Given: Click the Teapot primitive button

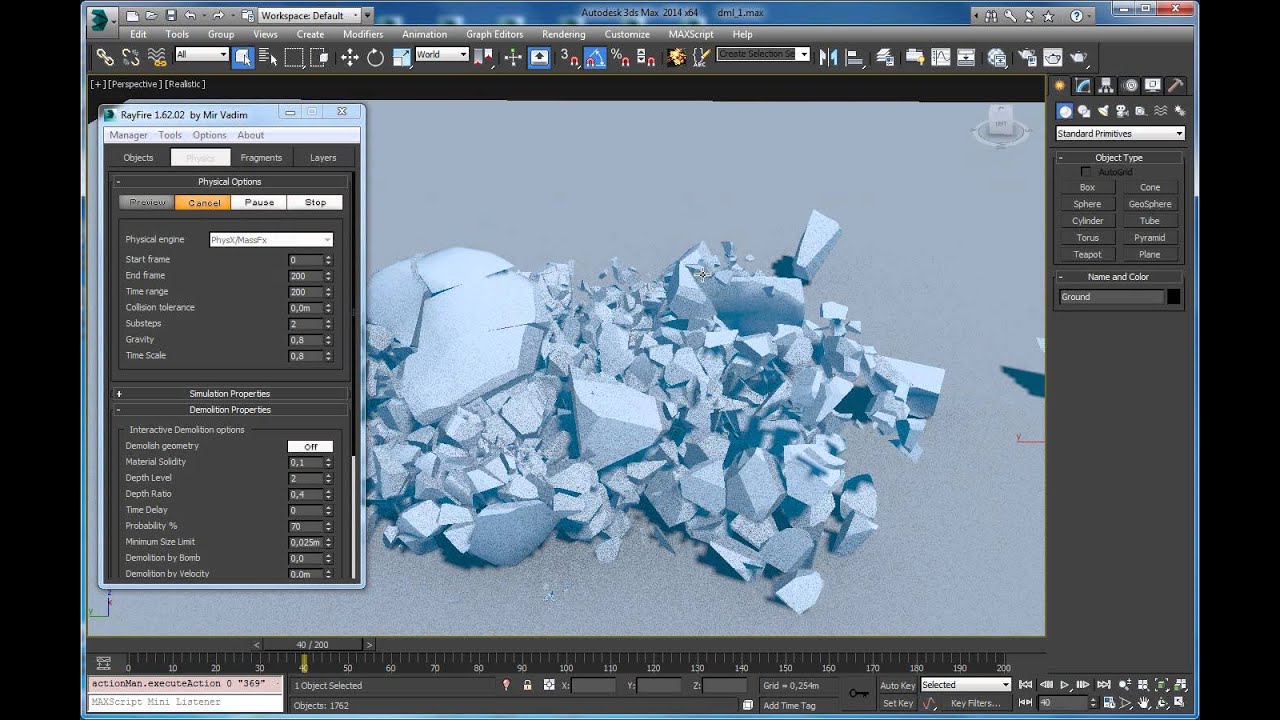Looking at the screenshot, I should [1087, 254].
